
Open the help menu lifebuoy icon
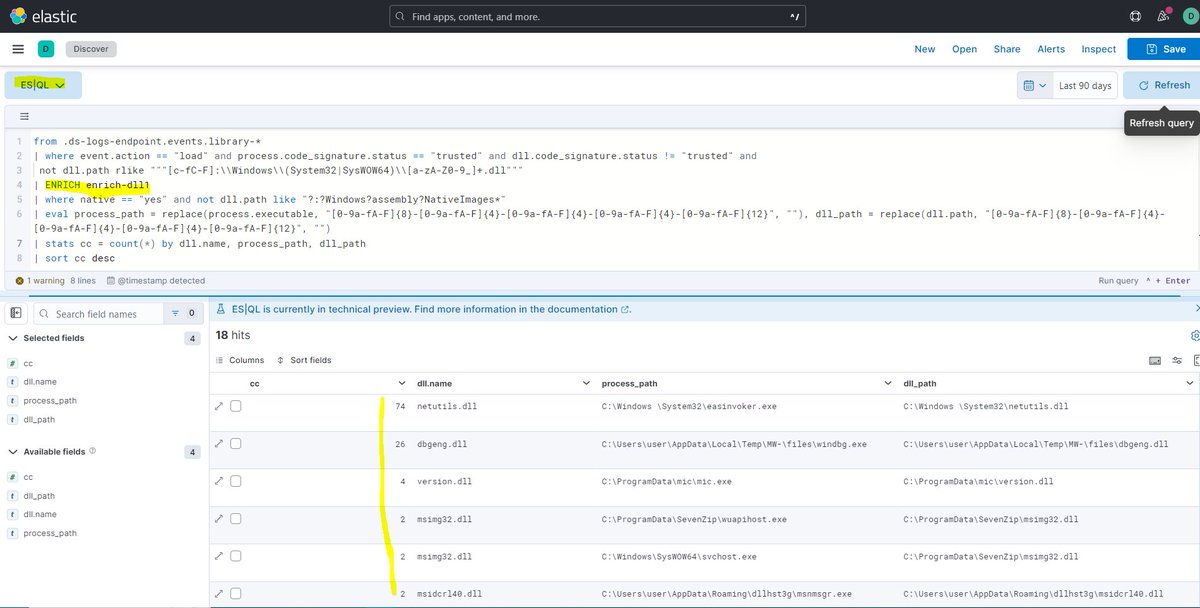tap(1135, 16)
